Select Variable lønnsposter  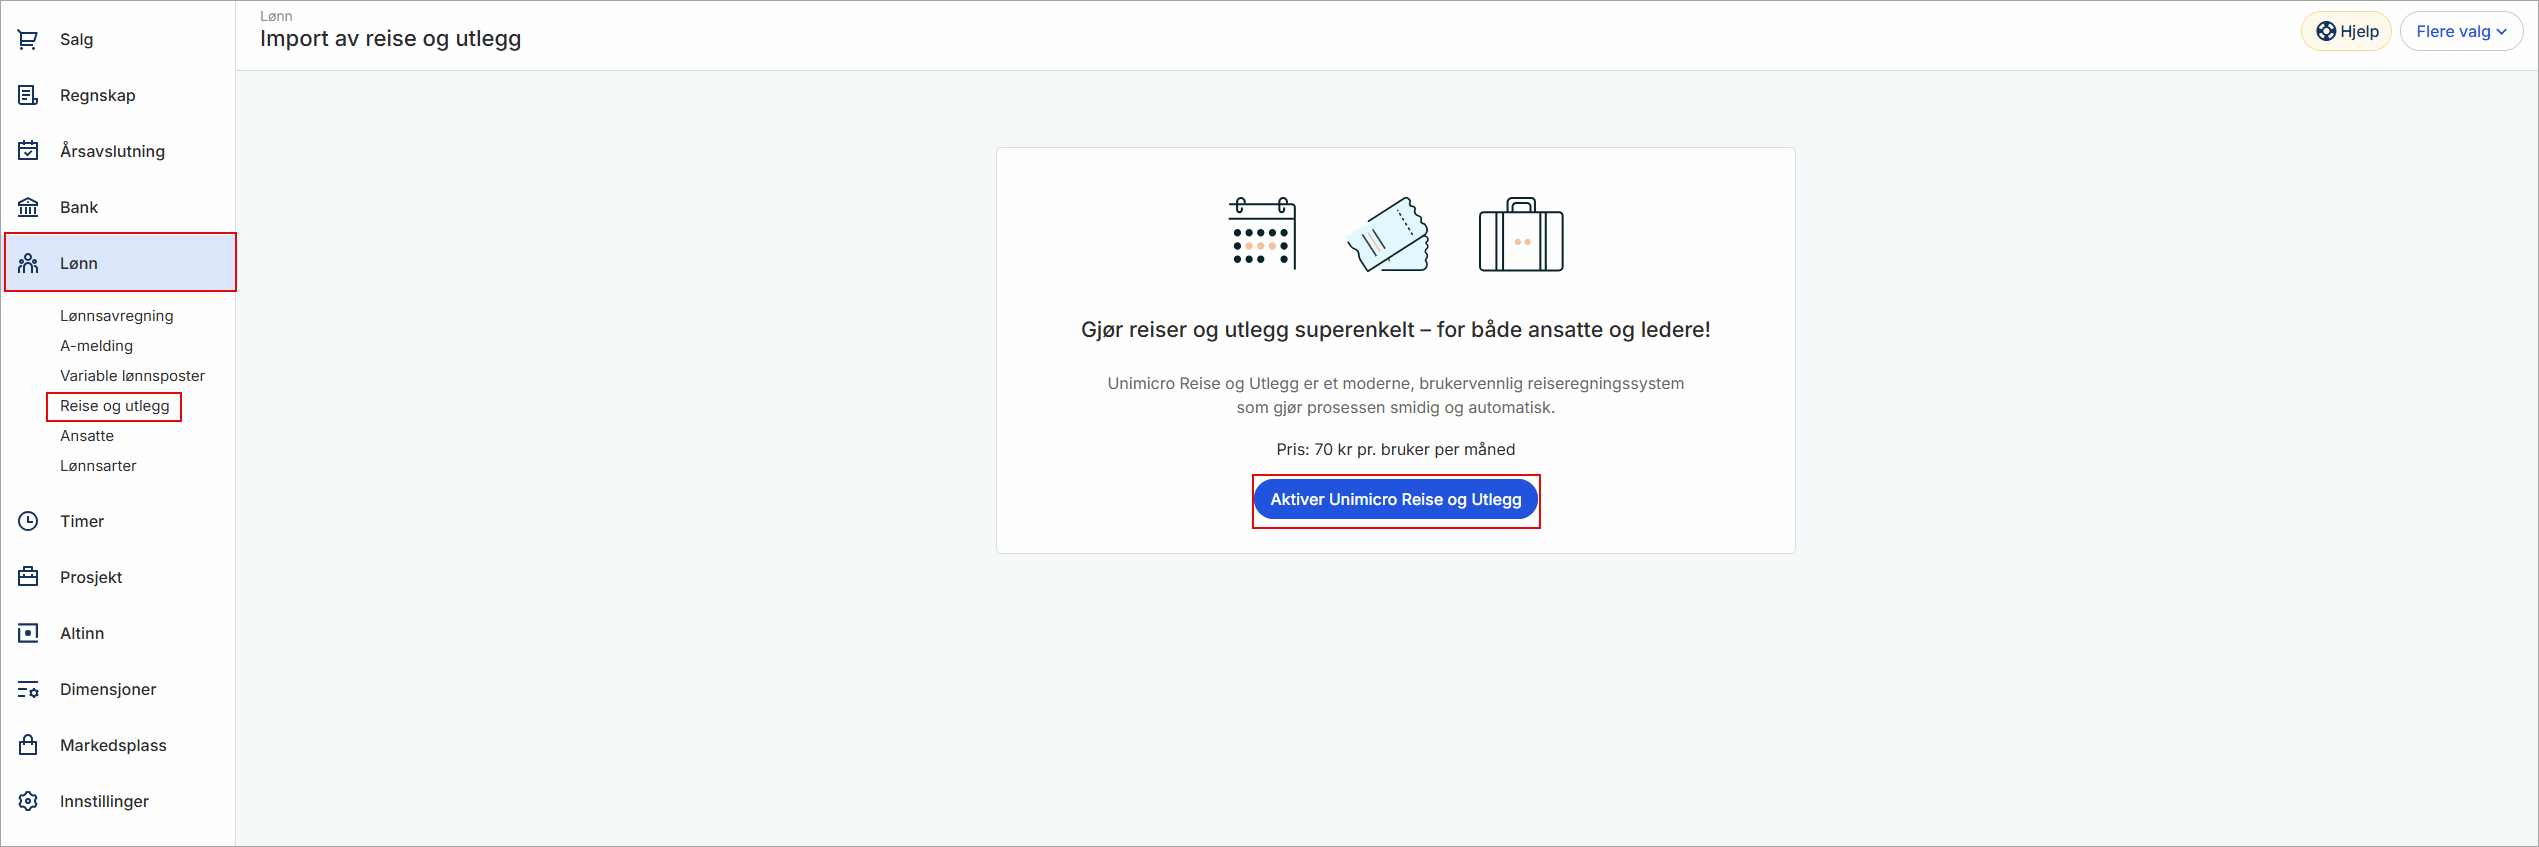click(x=132, y=376)
